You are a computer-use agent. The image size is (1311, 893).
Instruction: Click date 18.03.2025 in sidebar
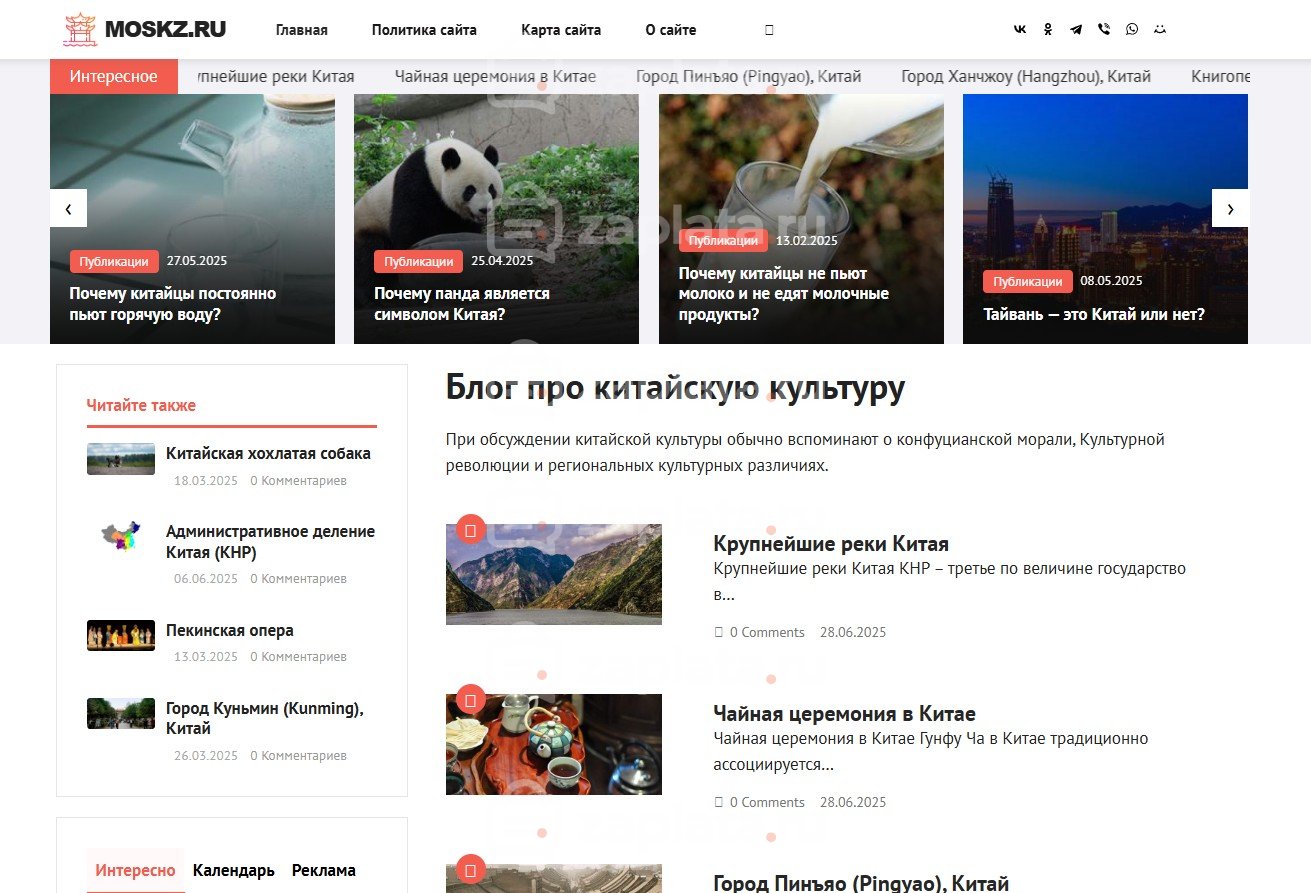point(206,481)
